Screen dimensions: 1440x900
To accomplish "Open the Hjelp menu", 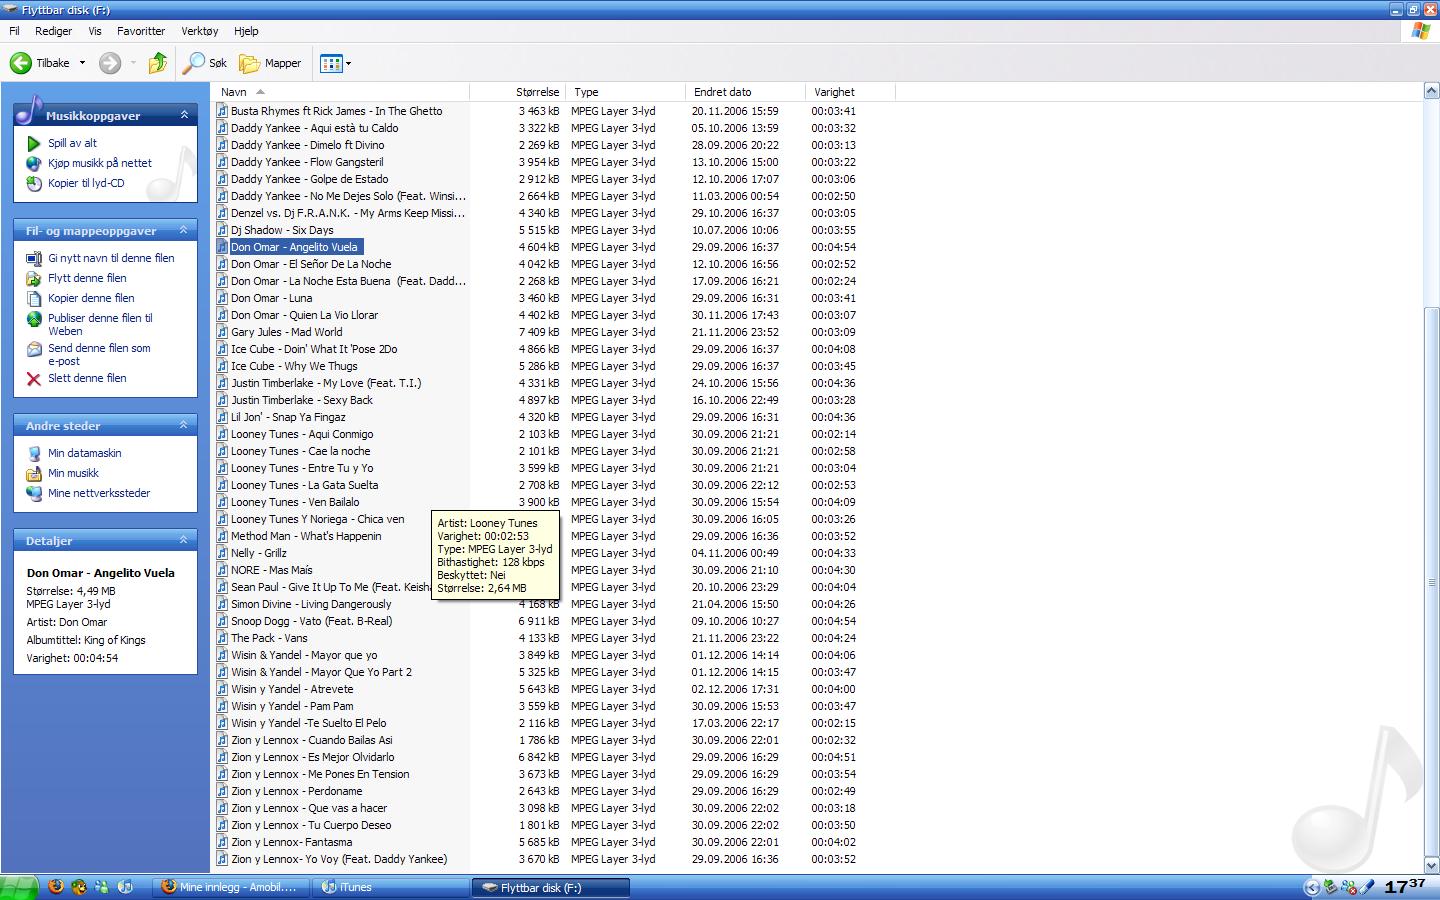I will [x=246, y=31].
